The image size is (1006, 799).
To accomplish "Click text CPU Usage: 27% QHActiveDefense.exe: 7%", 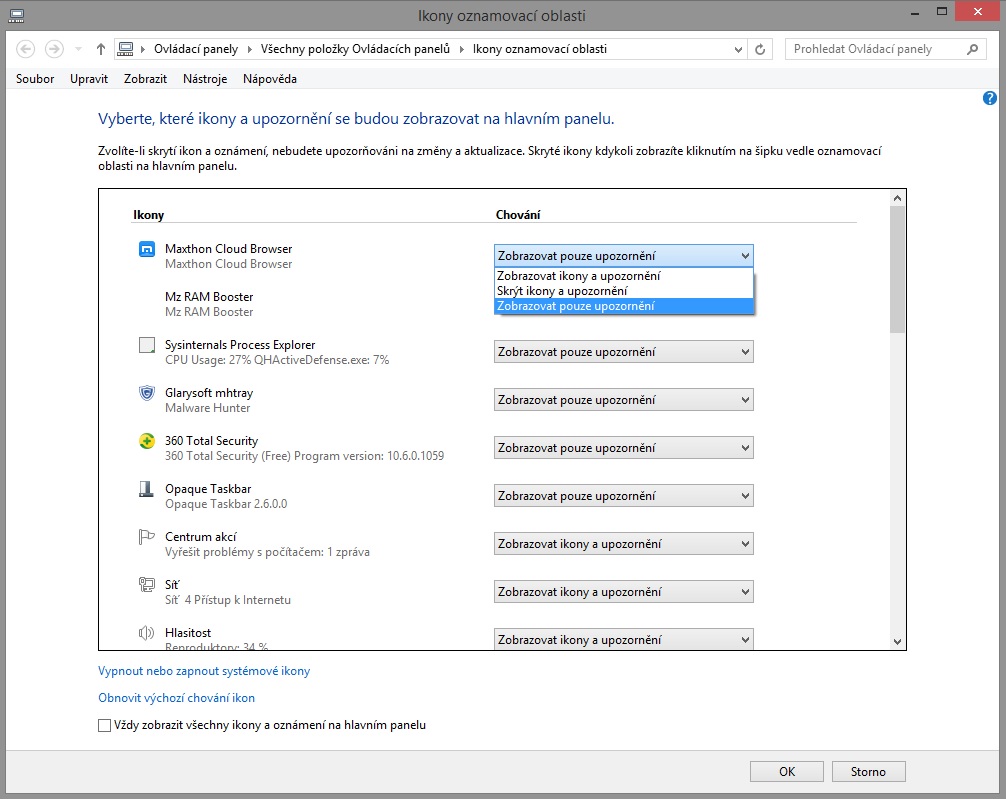I will click(277, 360).
